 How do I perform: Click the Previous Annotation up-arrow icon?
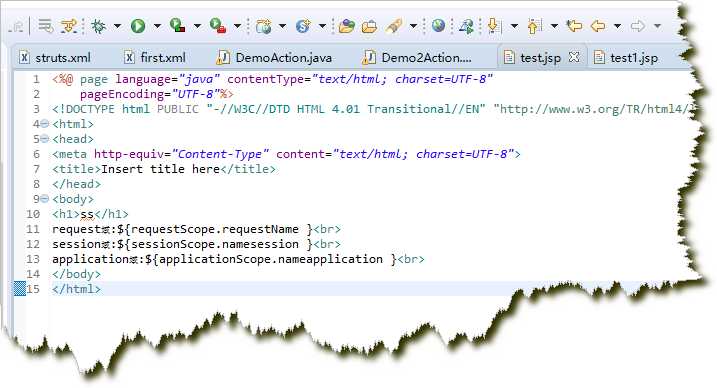point(534,26)
